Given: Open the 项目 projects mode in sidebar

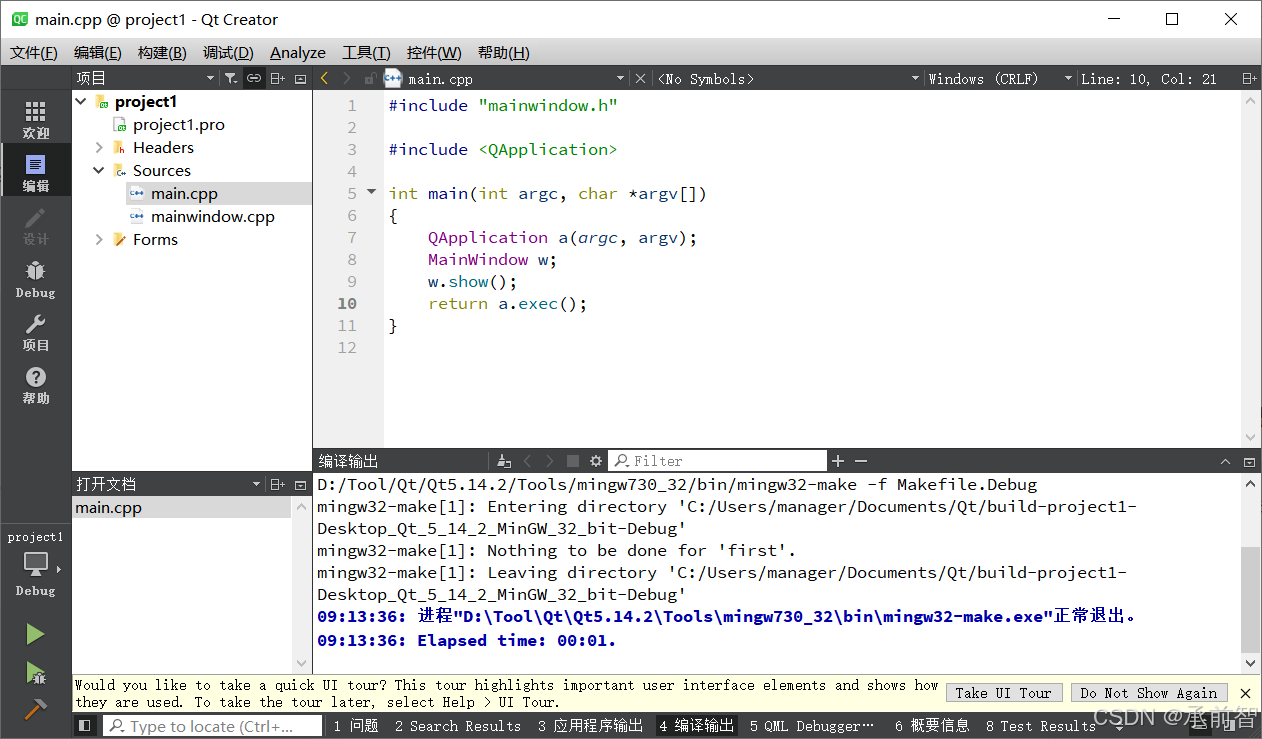Looking at the screenshot, I should [x=36, y=332].
